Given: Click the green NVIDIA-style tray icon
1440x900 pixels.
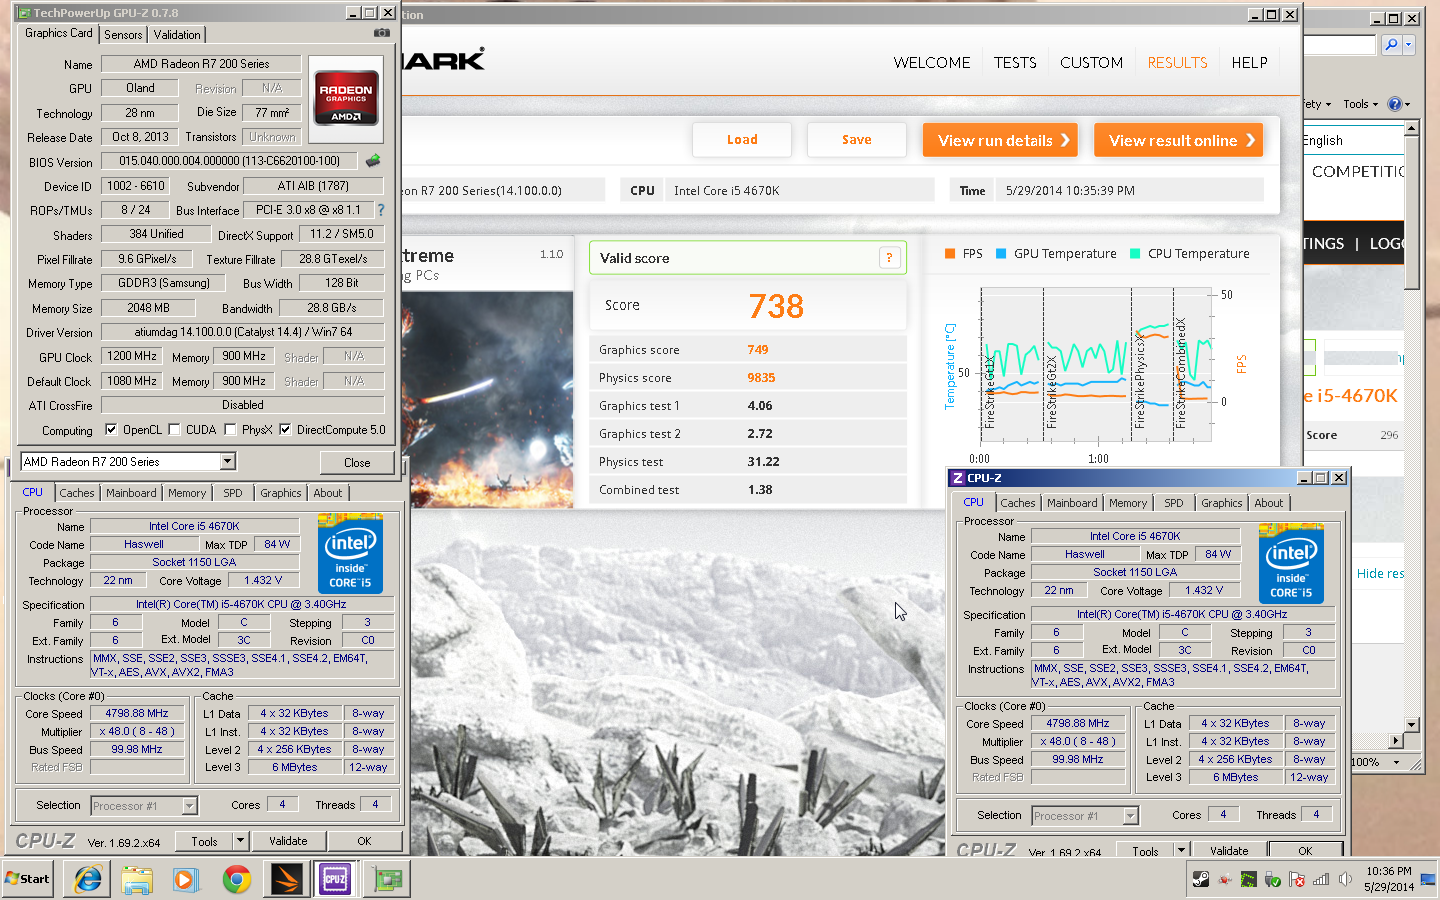Looking at the screenshot, I should point(1249,879).
